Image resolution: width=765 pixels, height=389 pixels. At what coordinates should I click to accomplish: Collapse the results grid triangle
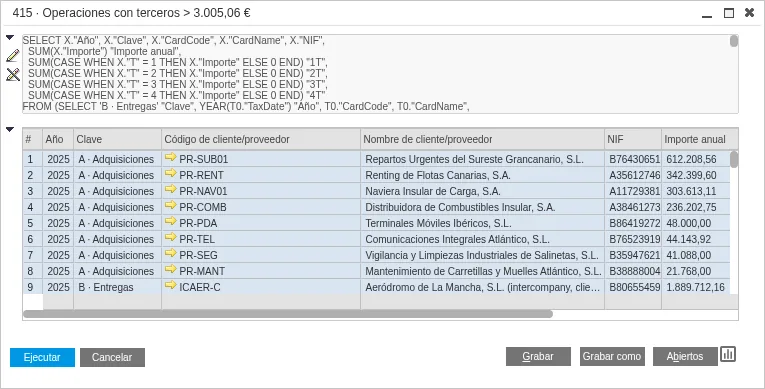click(10, 129)
